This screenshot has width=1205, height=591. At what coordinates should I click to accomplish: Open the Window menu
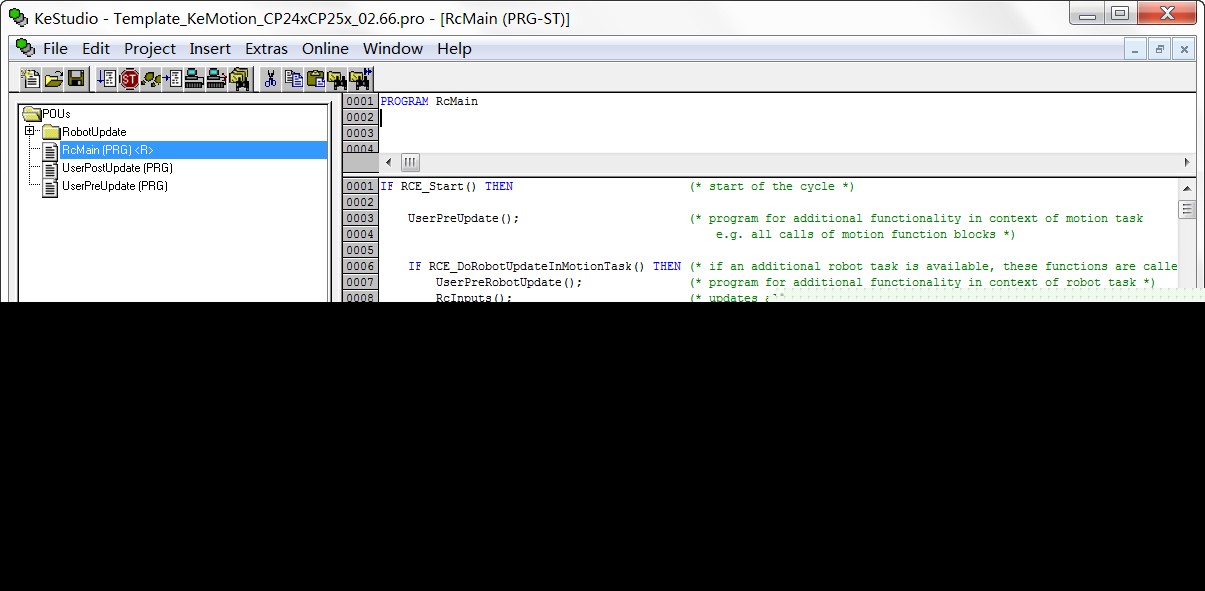(393, 48)
